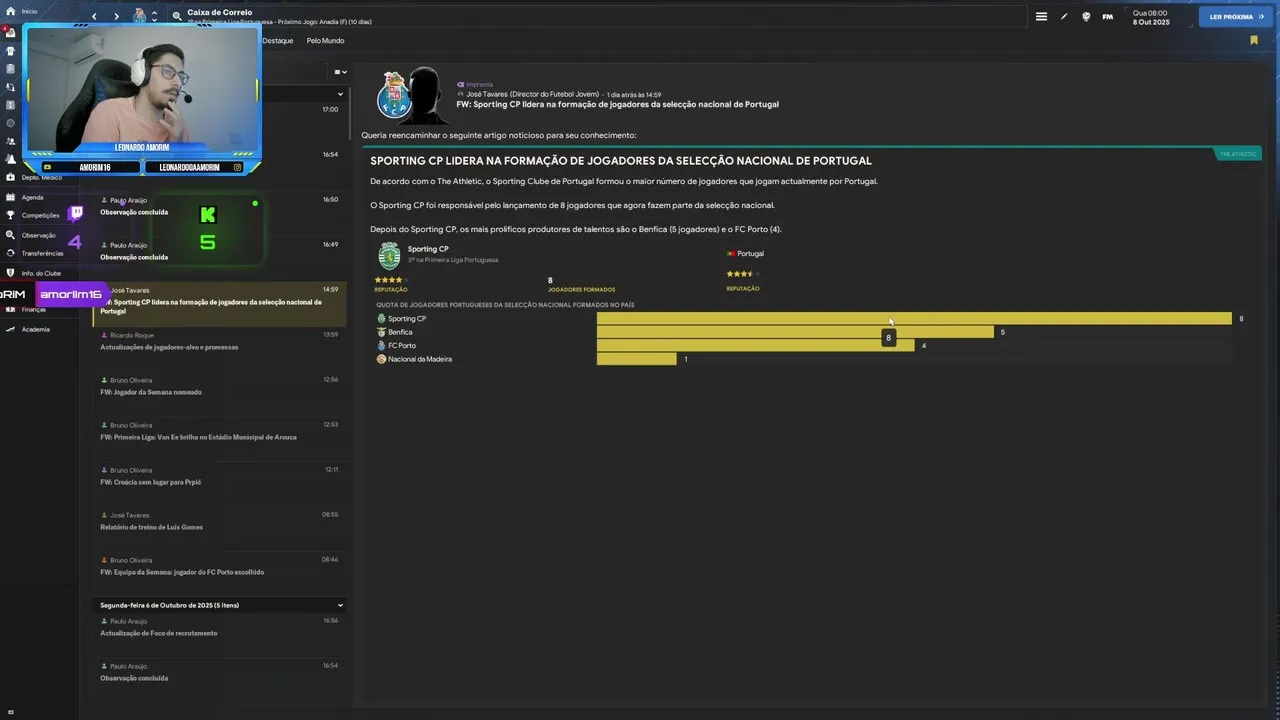Viewport: 1280px width, 720px height.
Task: Open the Info. do Clube shield icon
Action: click(10, 273)
